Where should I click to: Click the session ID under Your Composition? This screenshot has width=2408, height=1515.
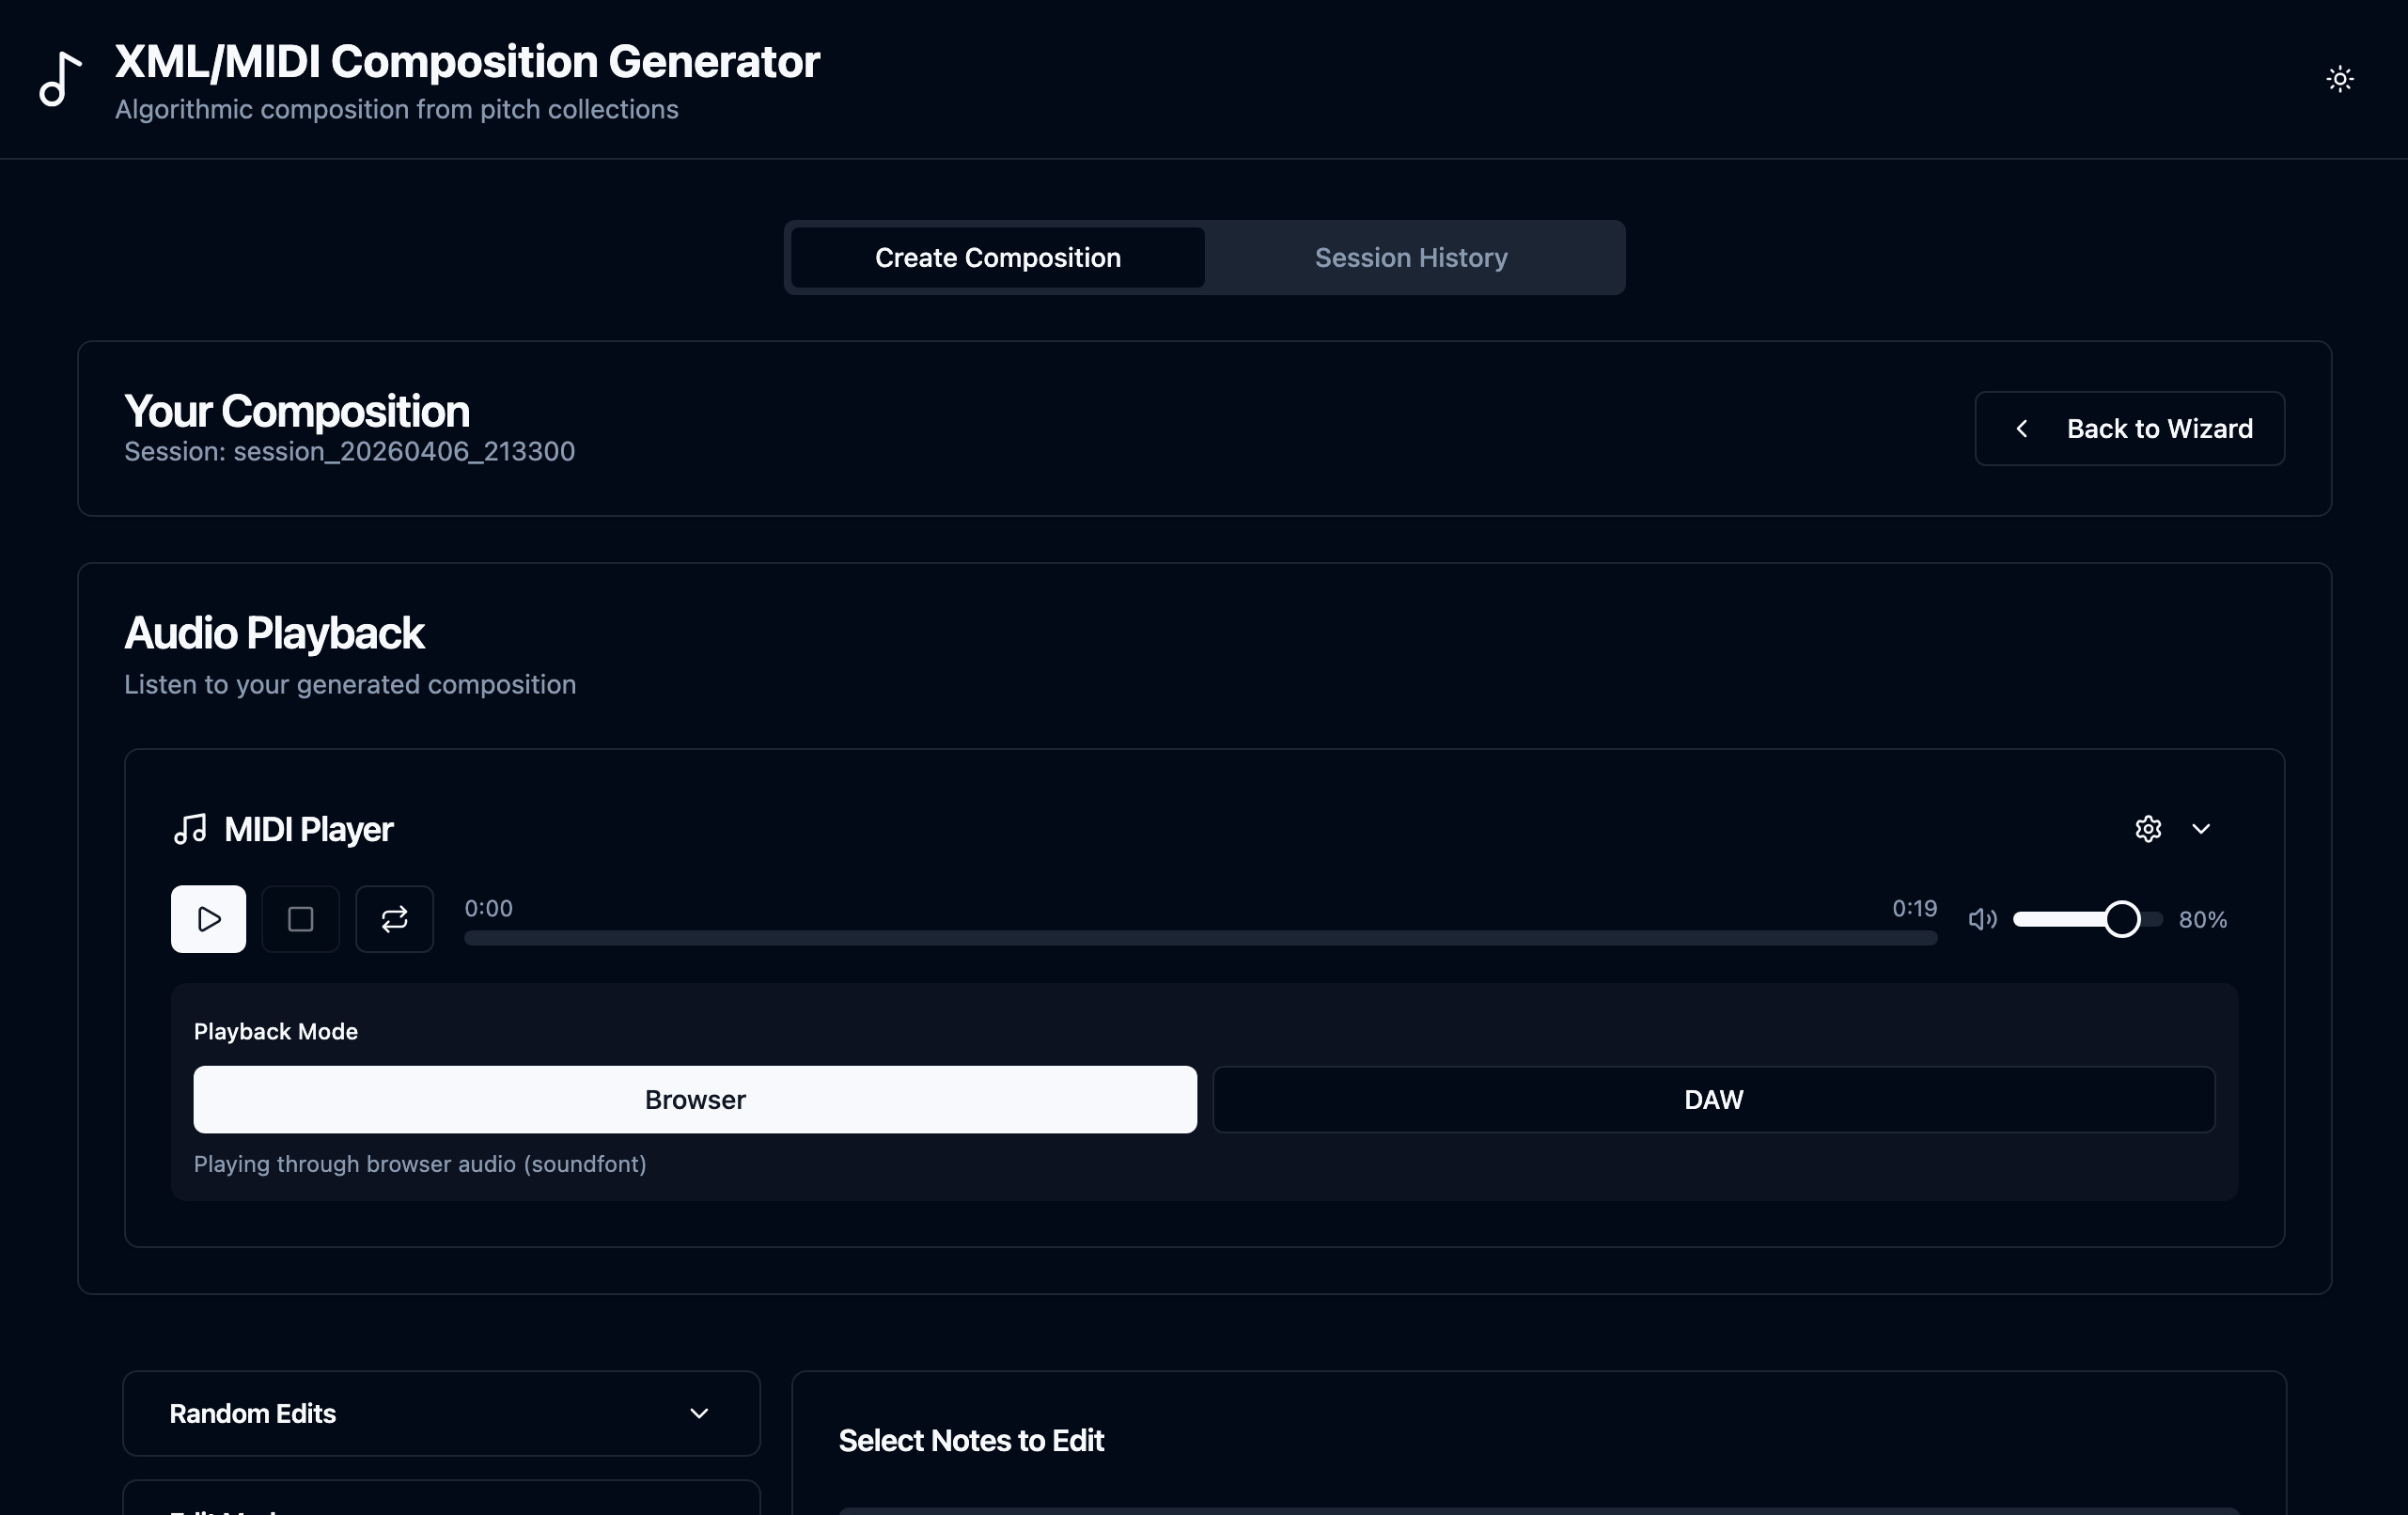coord(349,451)
